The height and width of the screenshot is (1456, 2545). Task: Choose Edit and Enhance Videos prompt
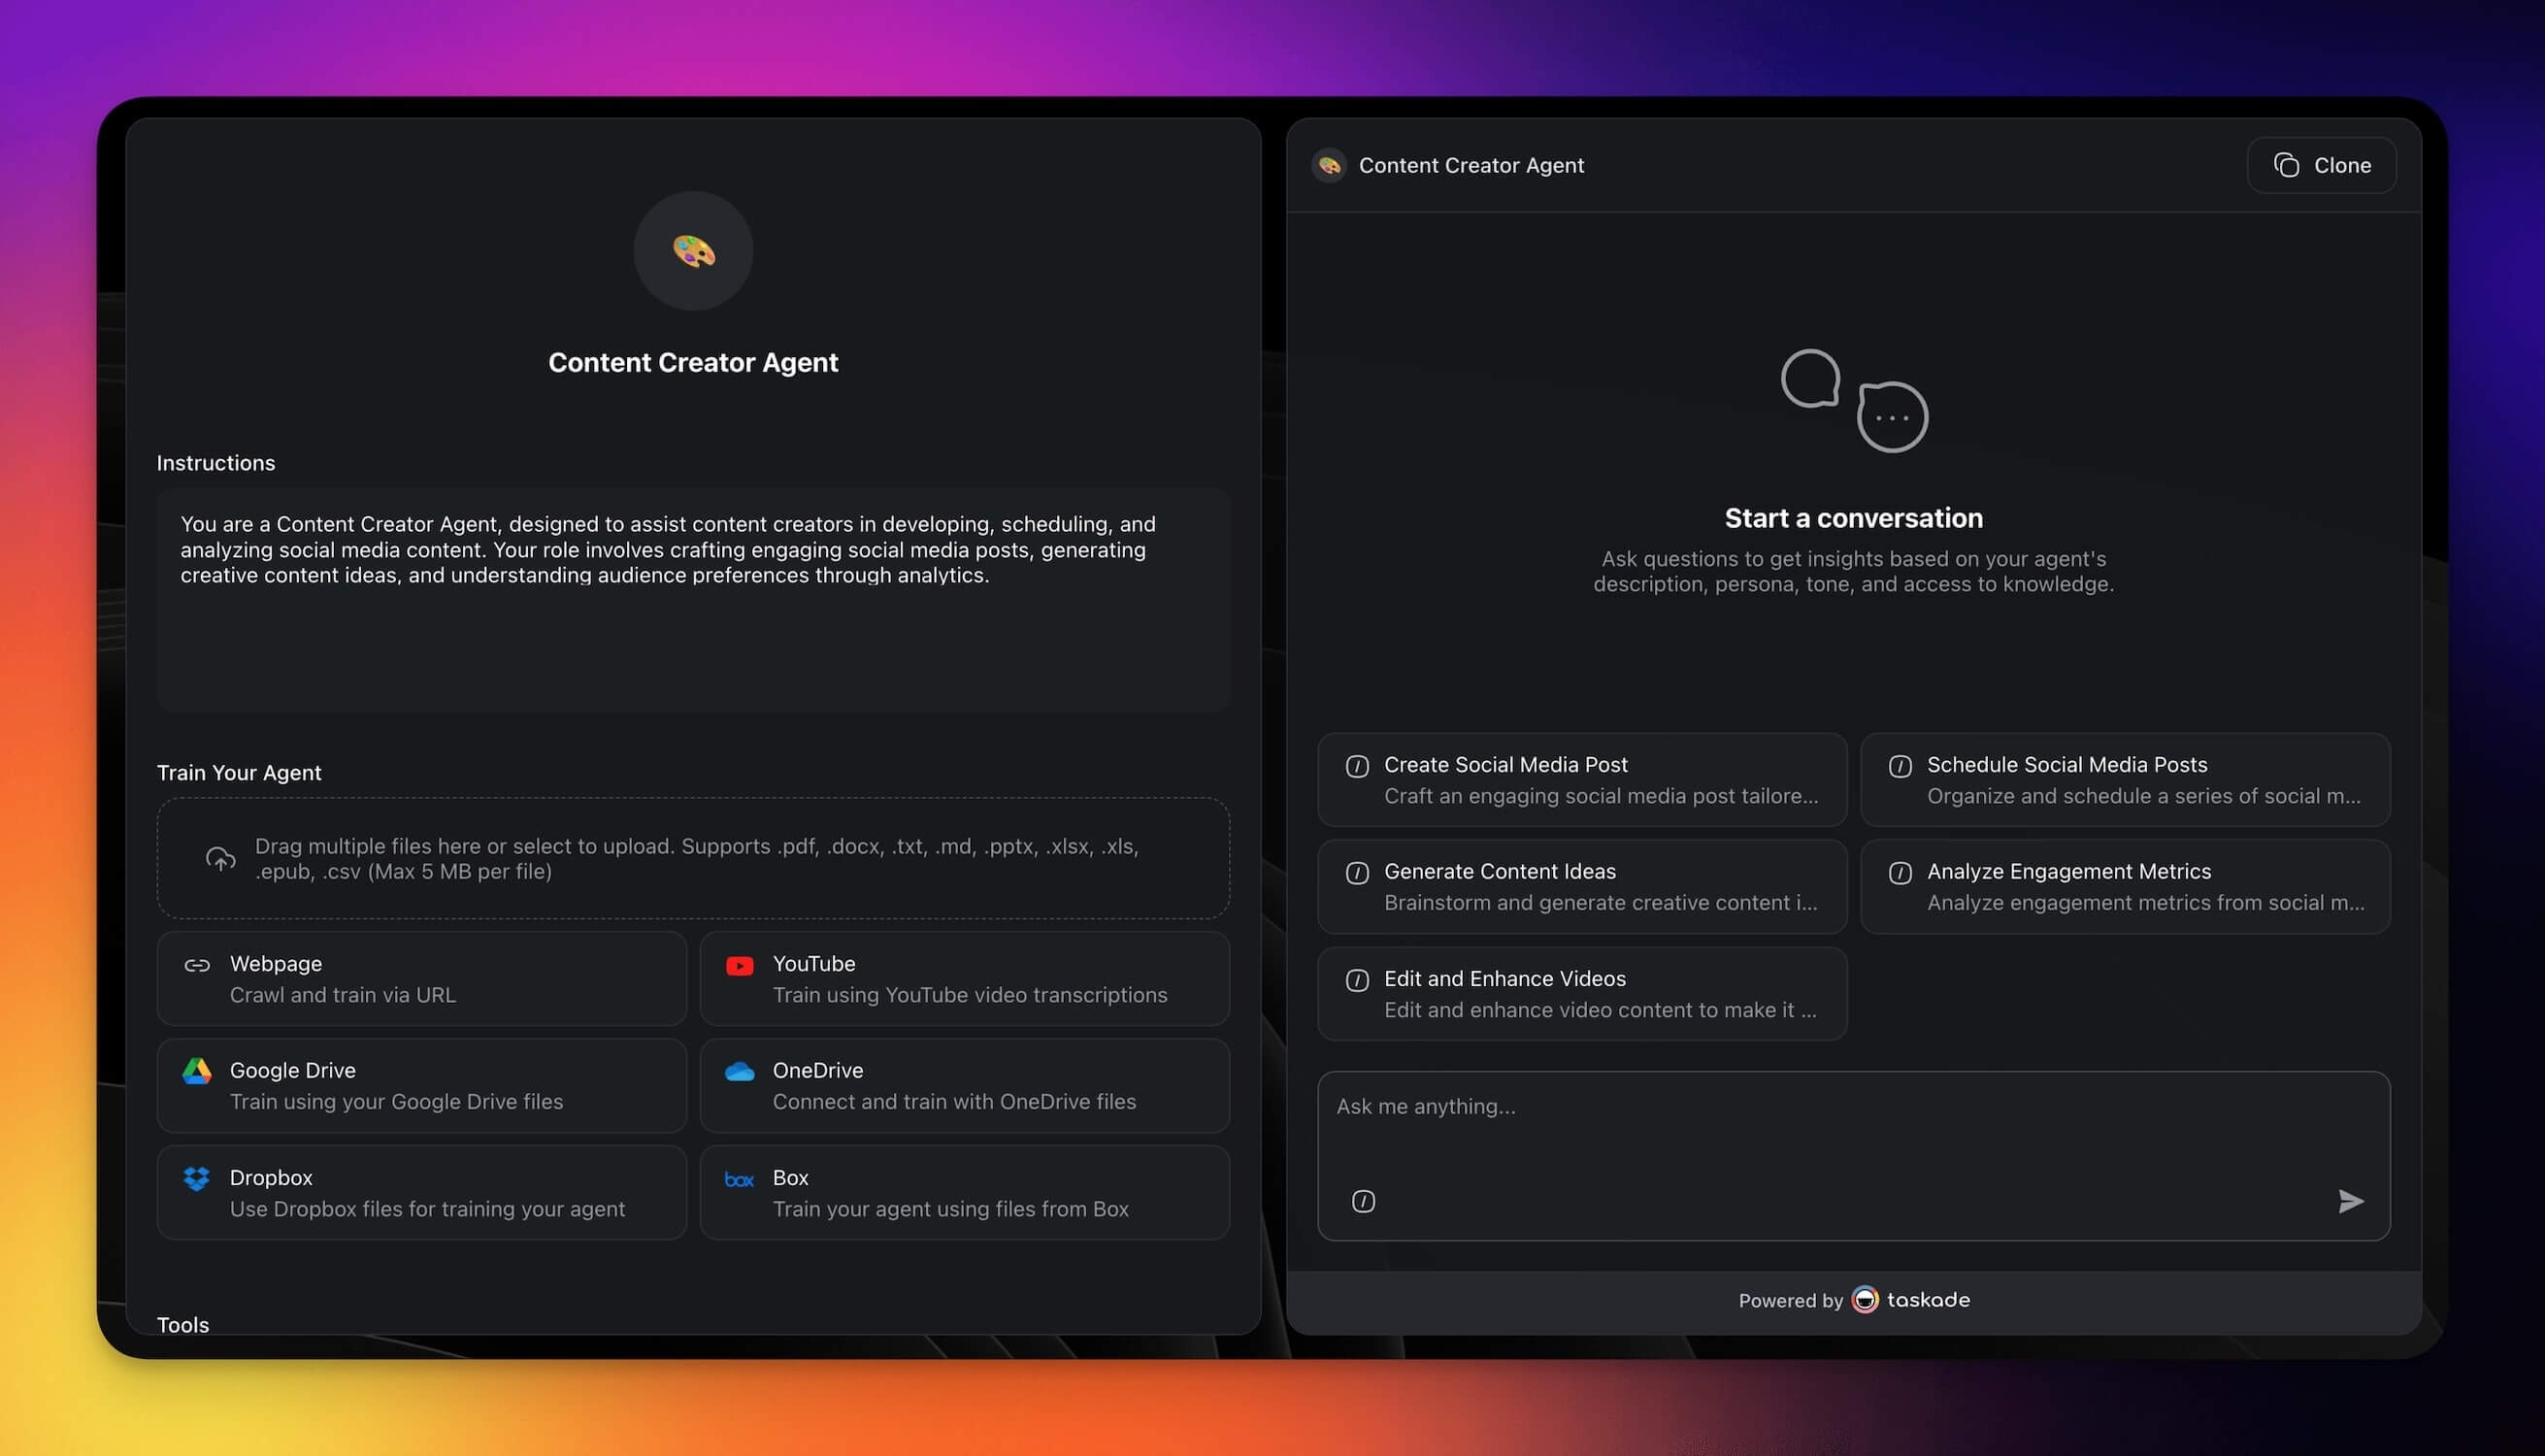(x=1581, y=993)
